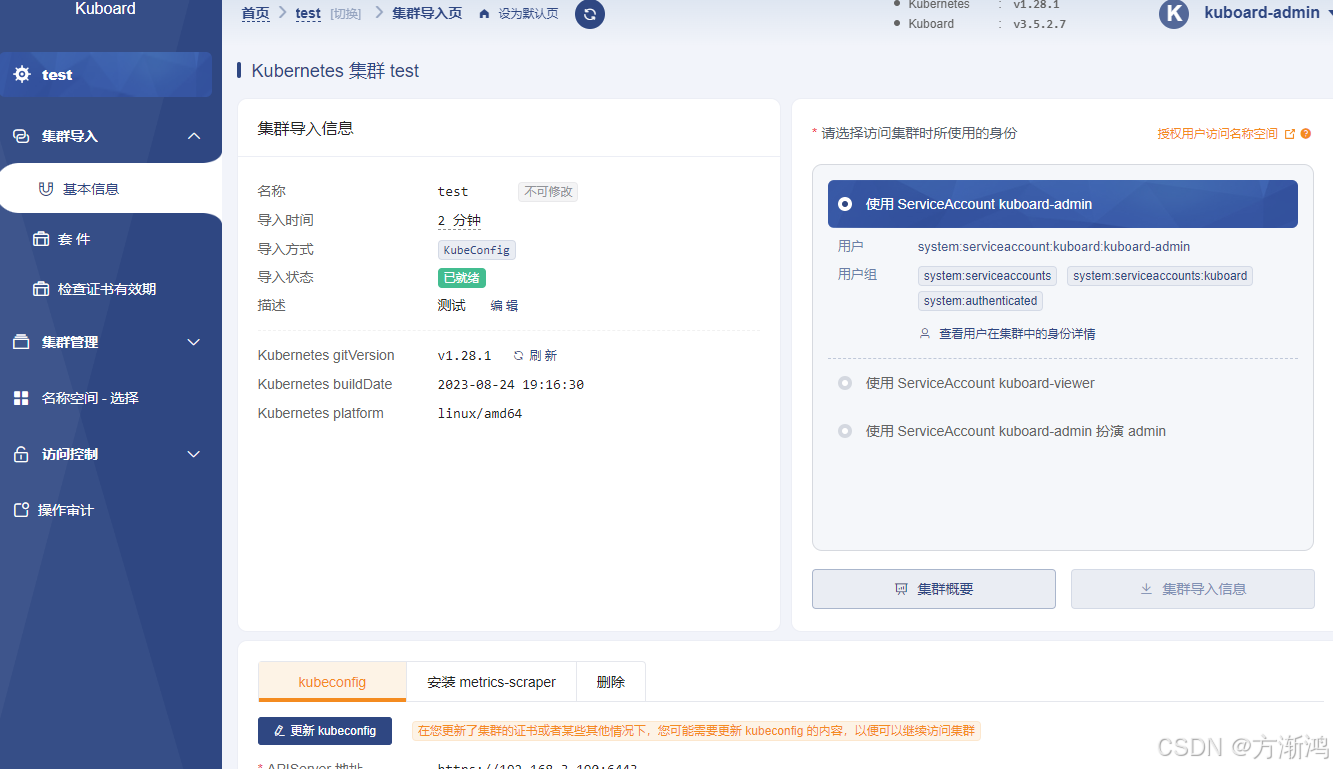Click the Kuboard logo text in sidebar
1333x769 pixels.
[x=105, y=9]
